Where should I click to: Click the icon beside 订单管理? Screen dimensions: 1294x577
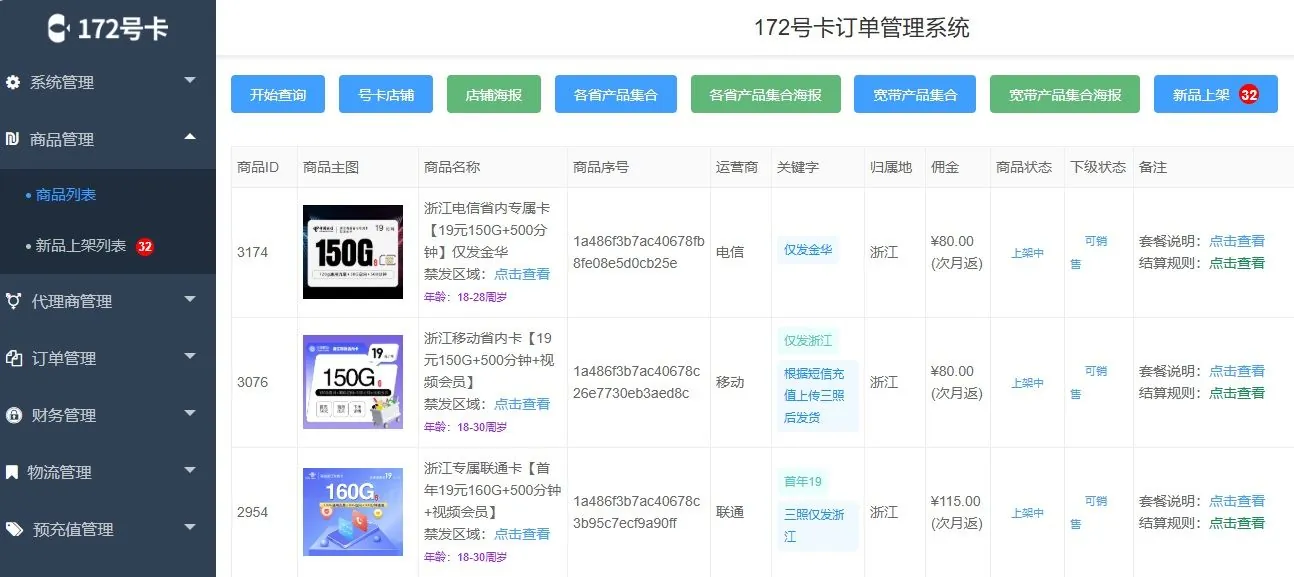point(13,358)
